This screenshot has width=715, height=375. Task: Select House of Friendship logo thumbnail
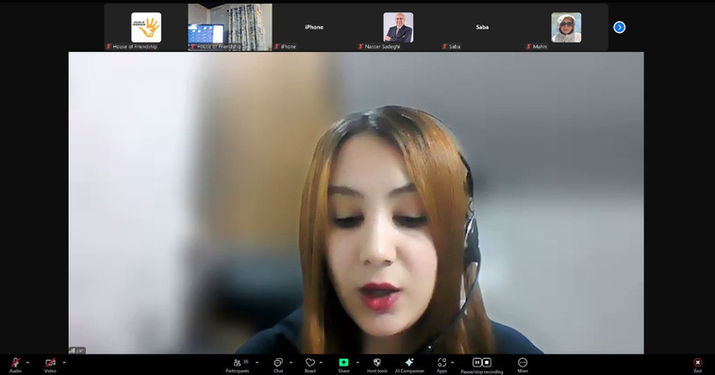coord(146,27)
